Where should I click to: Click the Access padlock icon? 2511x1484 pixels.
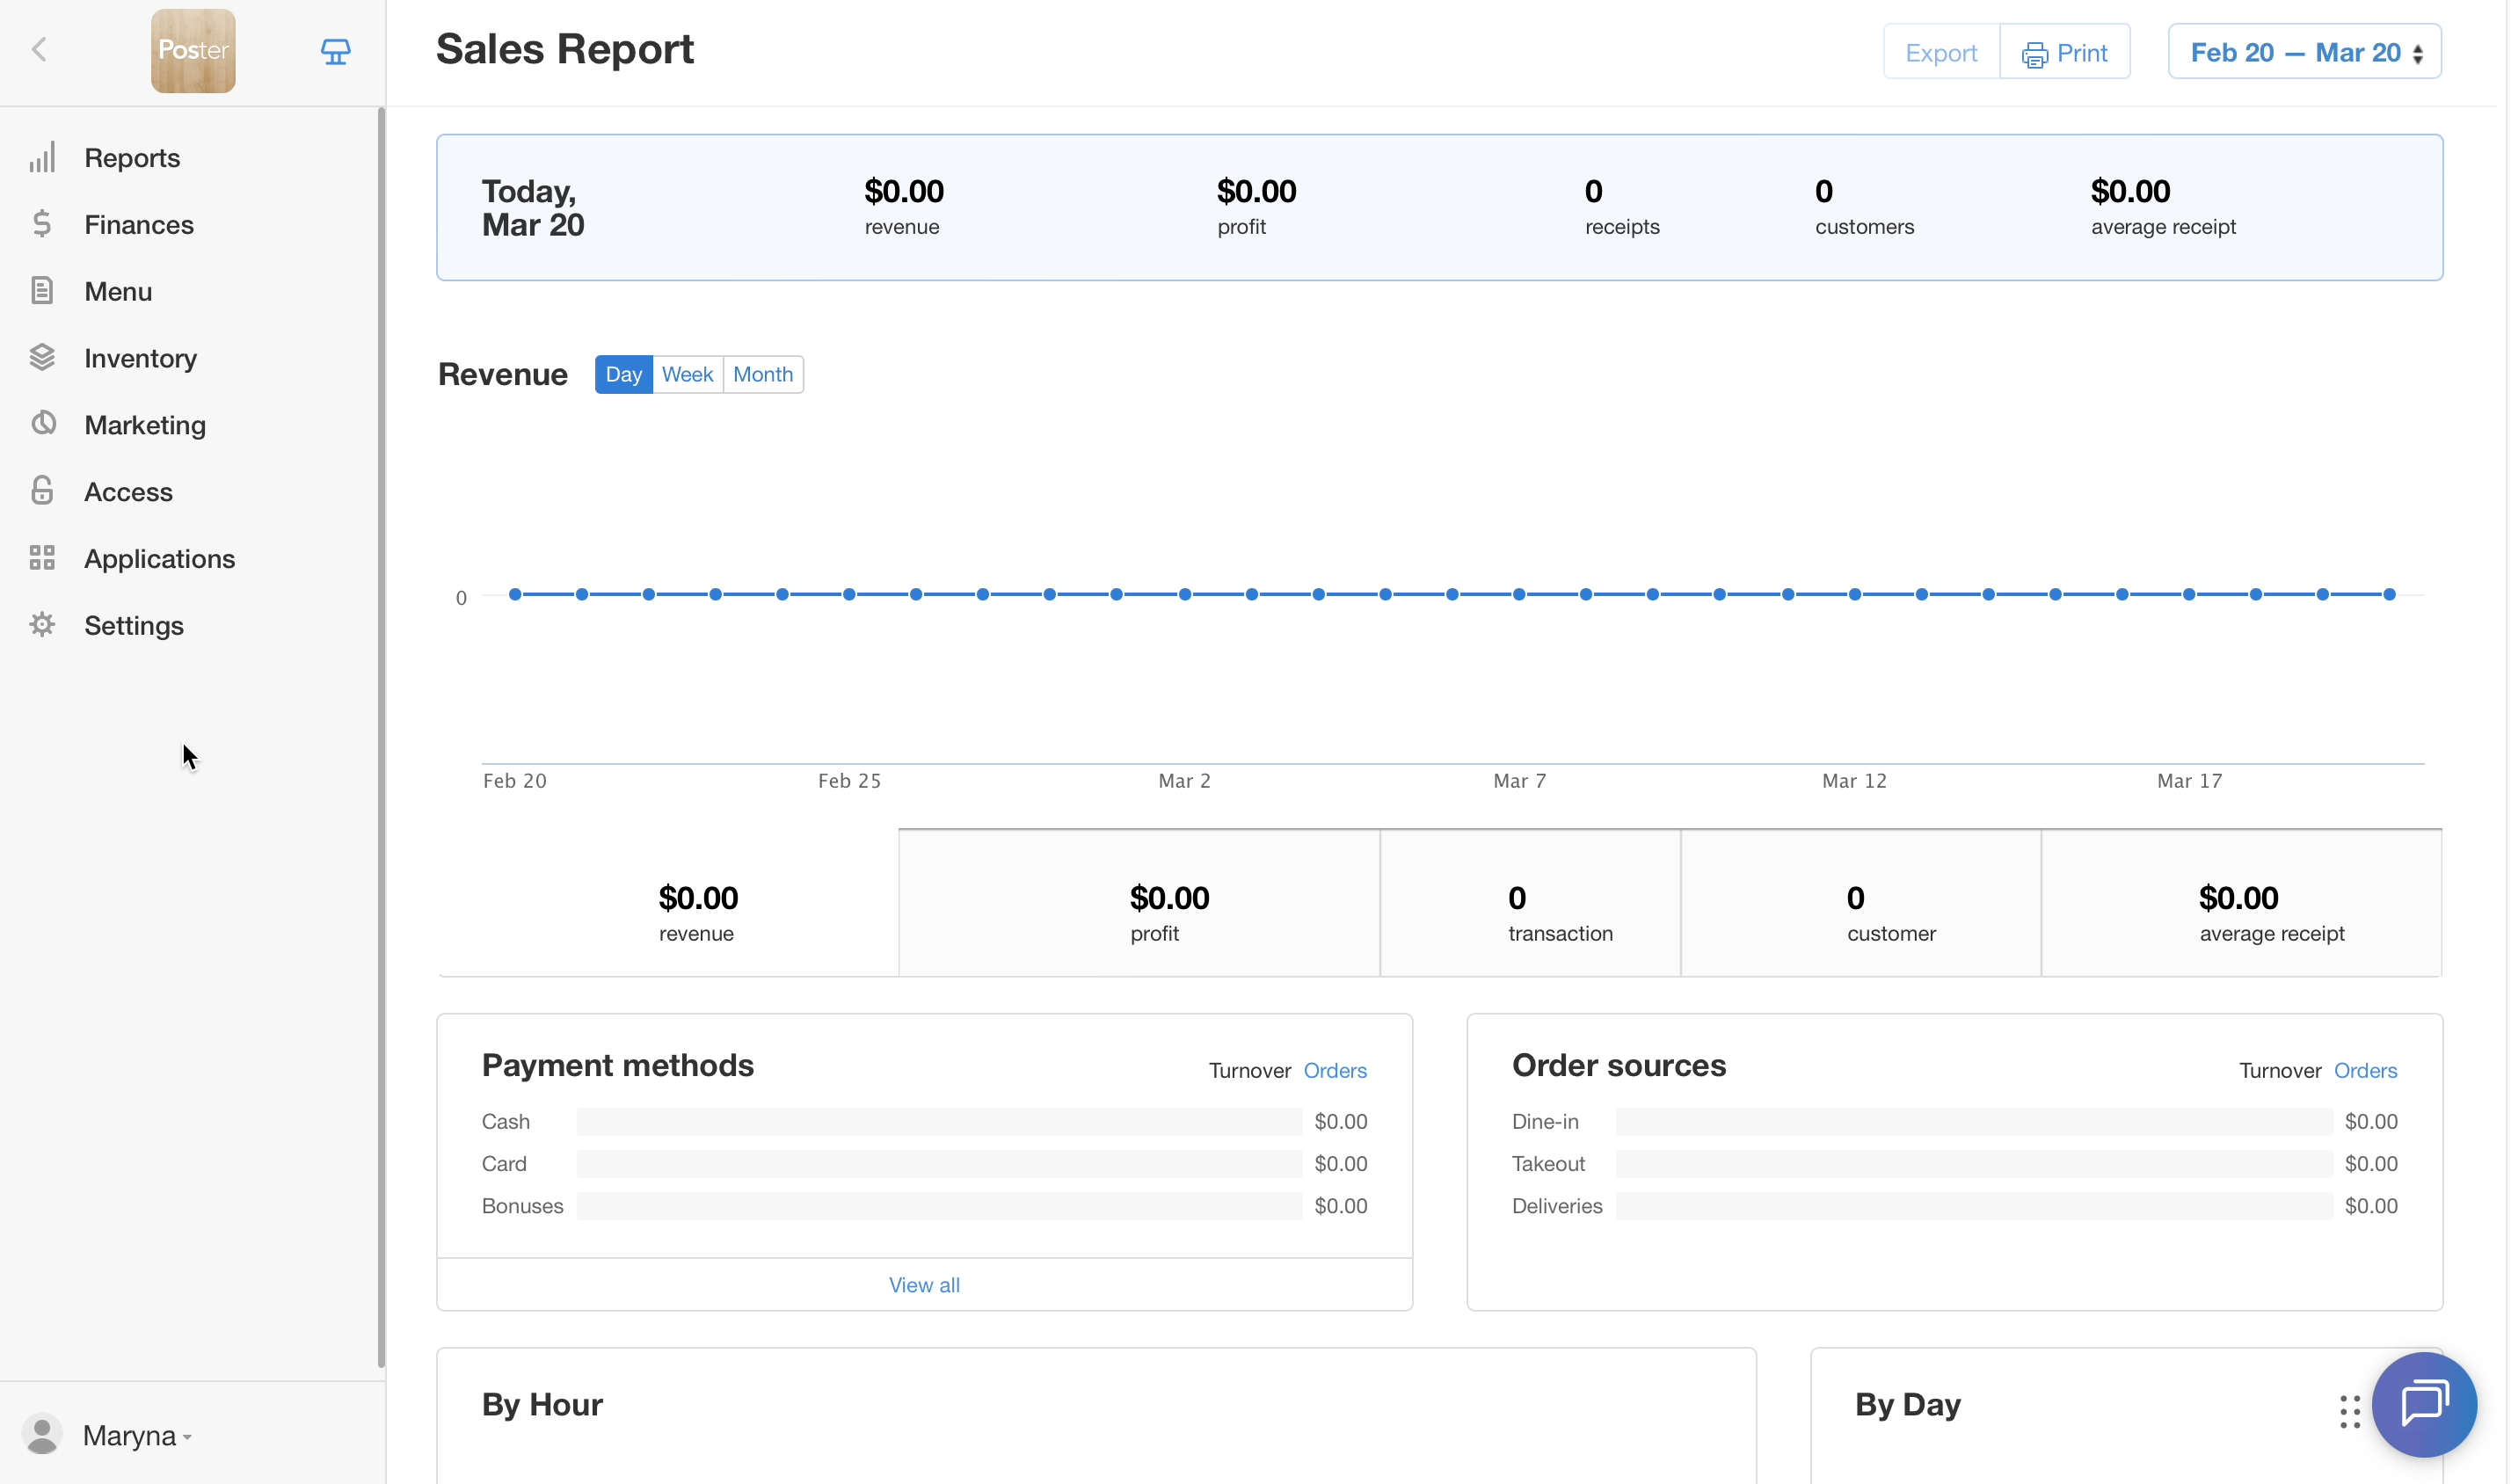42,491
